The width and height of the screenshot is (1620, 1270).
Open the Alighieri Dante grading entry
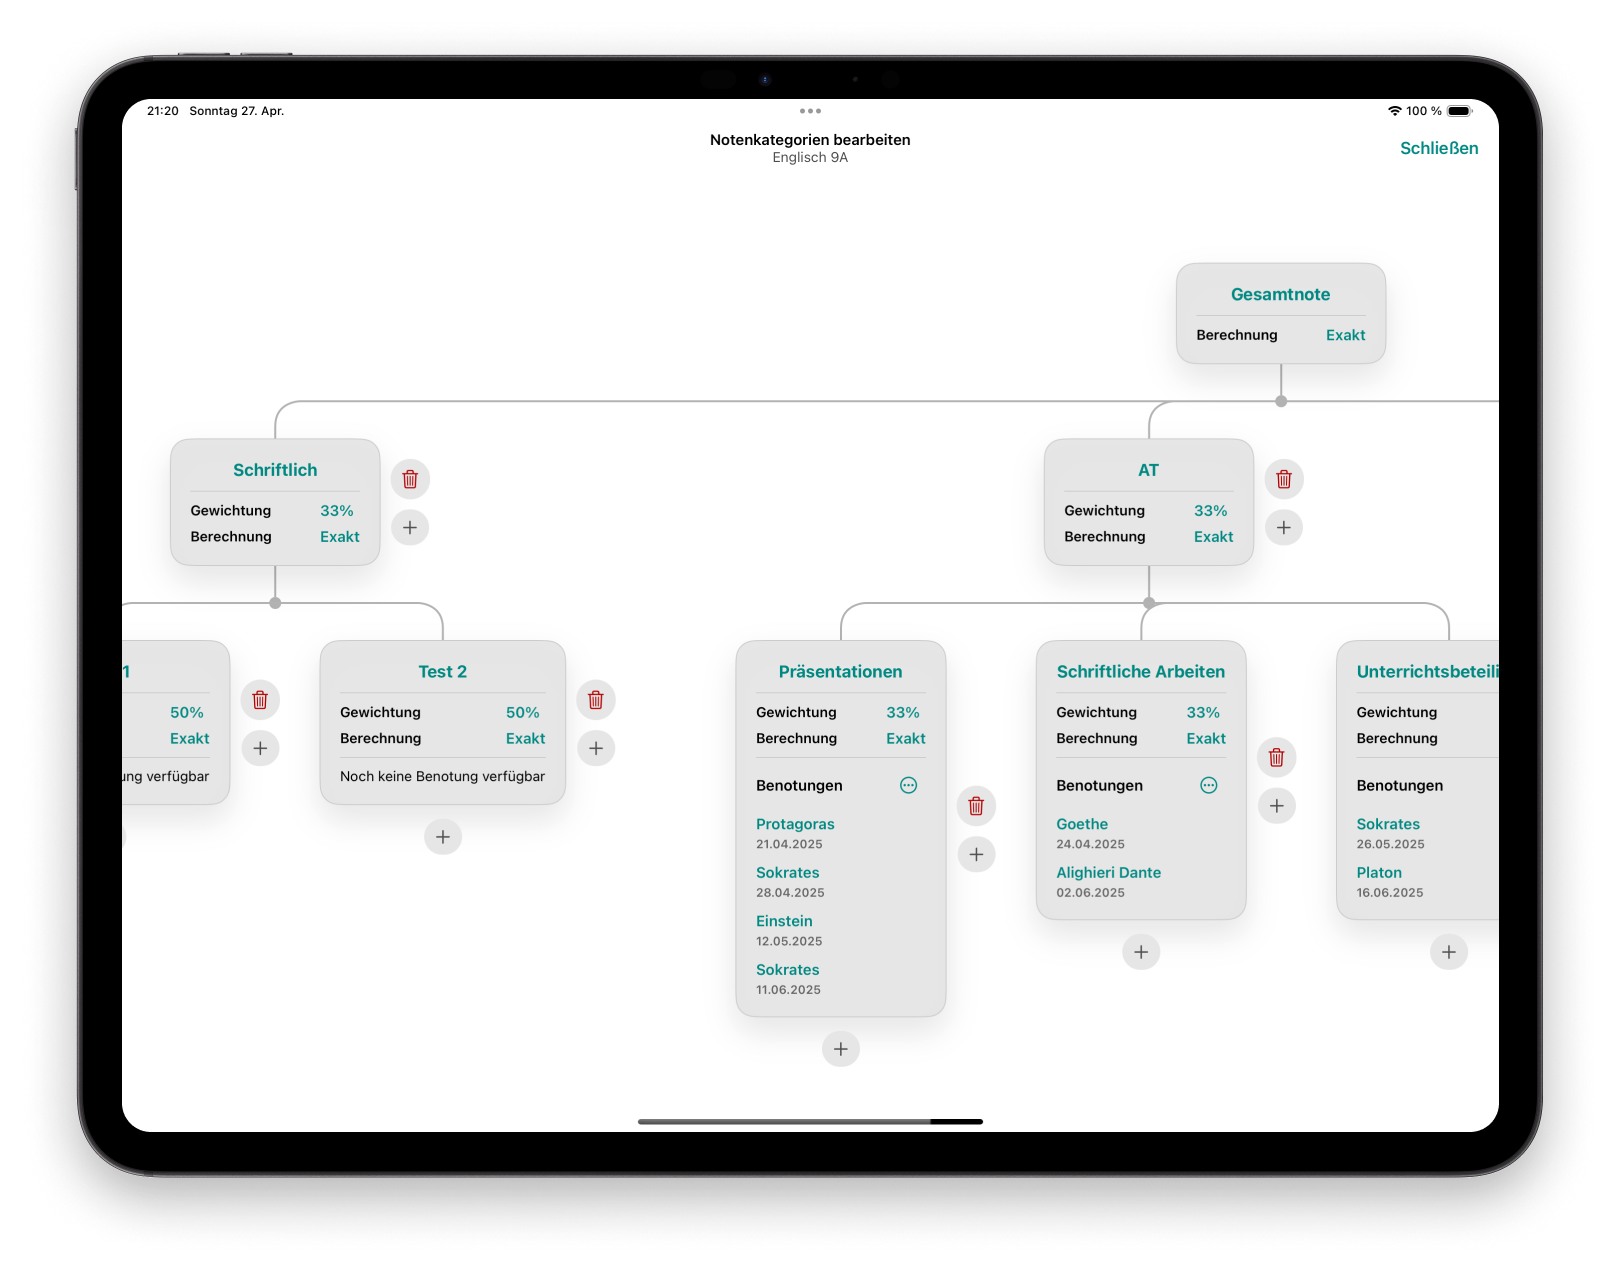pyautogui.click(x=1108, y=882)
